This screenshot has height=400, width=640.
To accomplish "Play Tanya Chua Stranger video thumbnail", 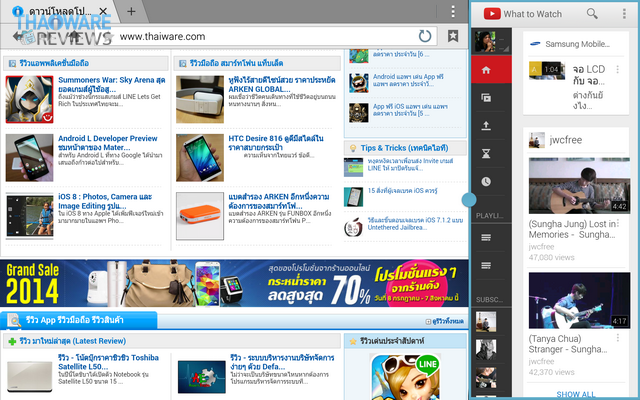I will [579, 300].
